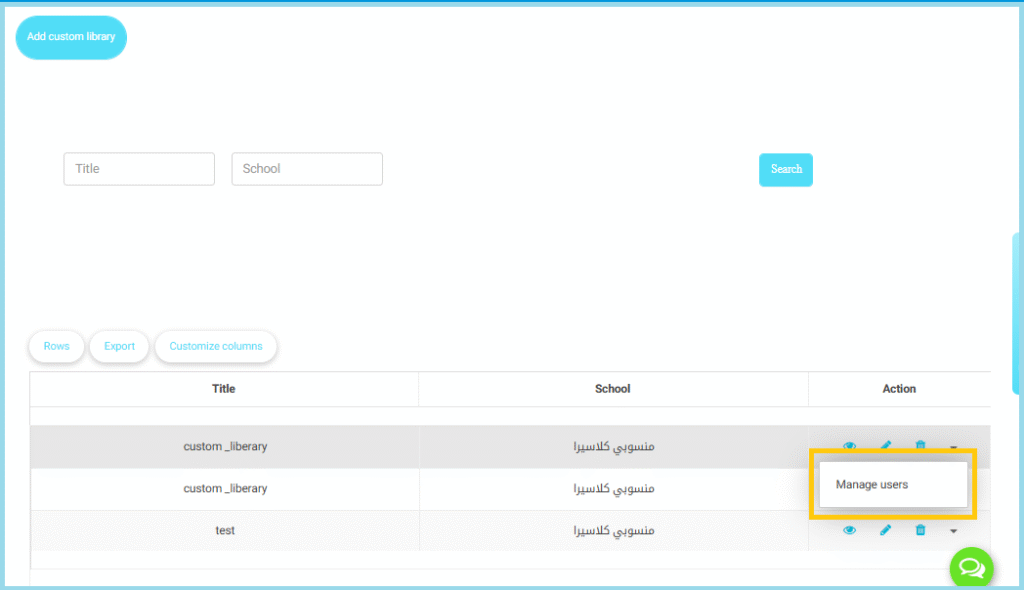The width and height of the screenshot is (1024, 590).
Task: Click the view eye icon in the test row
Action: tap(849, 530)
